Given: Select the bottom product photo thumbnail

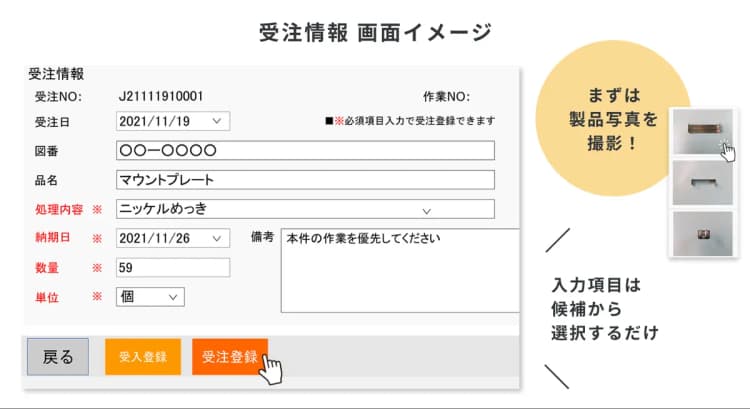Looking at the screenshot, I should tap(701, 235).
